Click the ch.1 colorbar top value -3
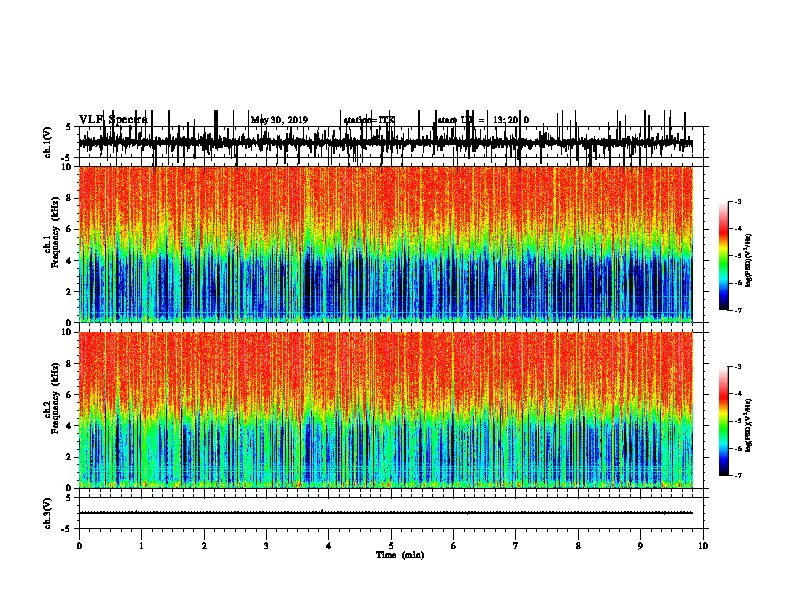Viewport: 792px width, 612px height. click(738, 202)
